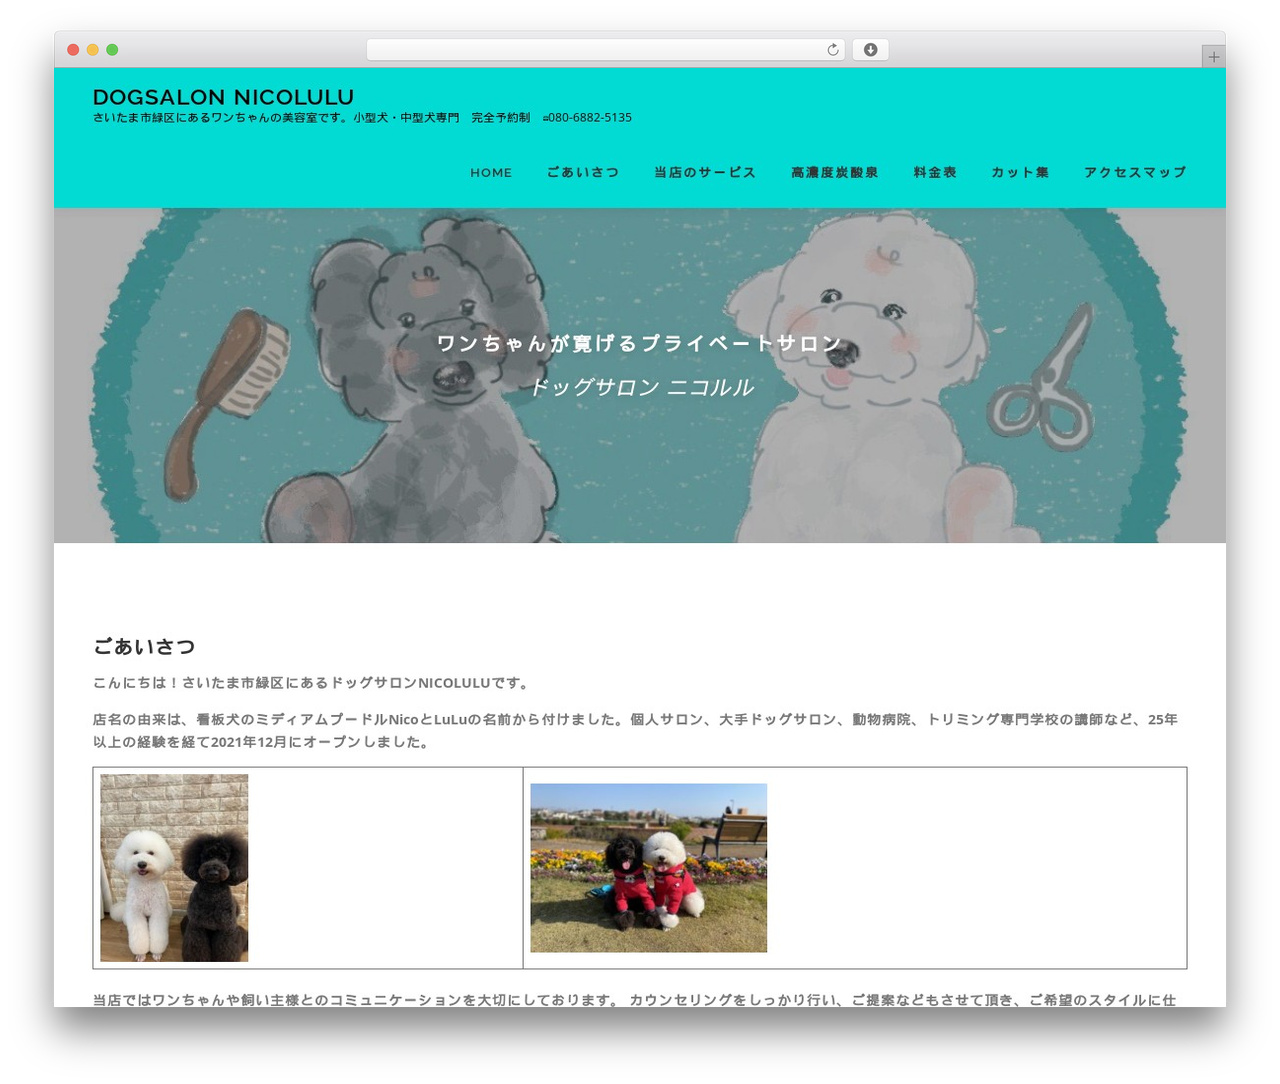
Task: Click the red close window button
Action: (73, 50)
